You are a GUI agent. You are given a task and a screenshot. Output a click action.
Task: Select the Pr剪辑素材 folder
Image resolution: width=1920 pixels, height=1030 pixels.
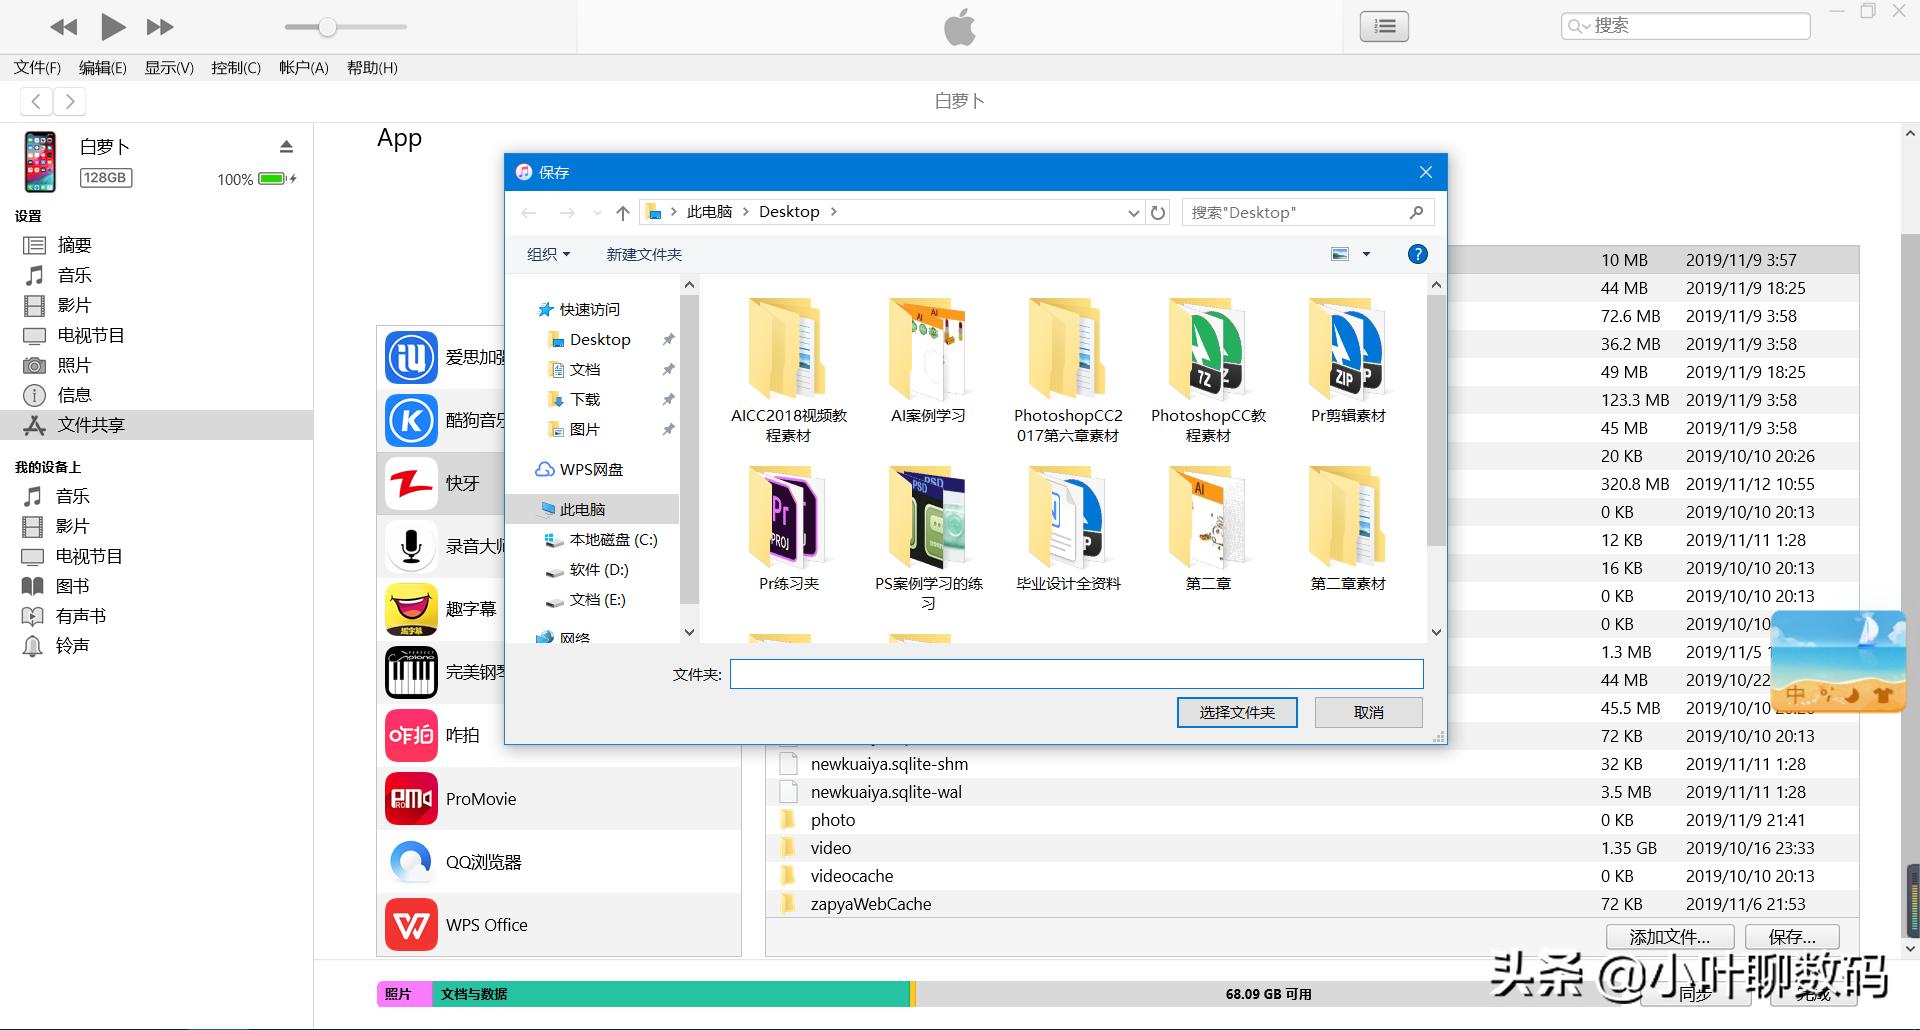tap(1348, 361)
